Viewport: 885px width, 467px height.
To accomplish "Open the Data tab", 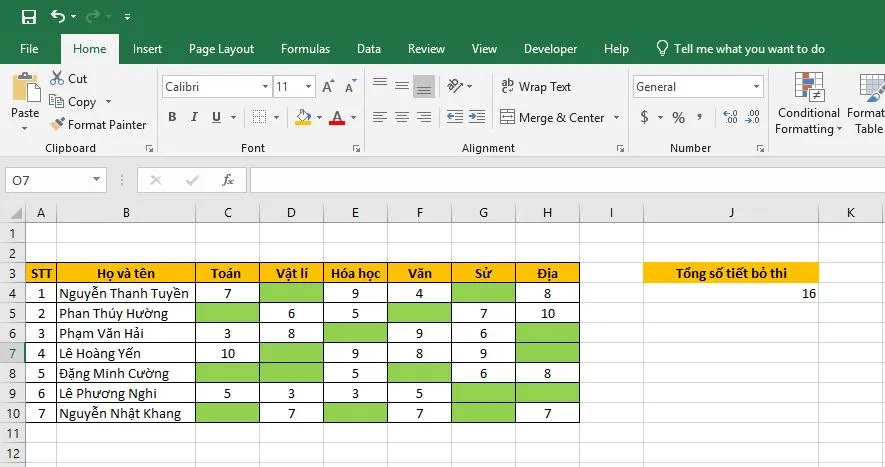I will (369, 49).
